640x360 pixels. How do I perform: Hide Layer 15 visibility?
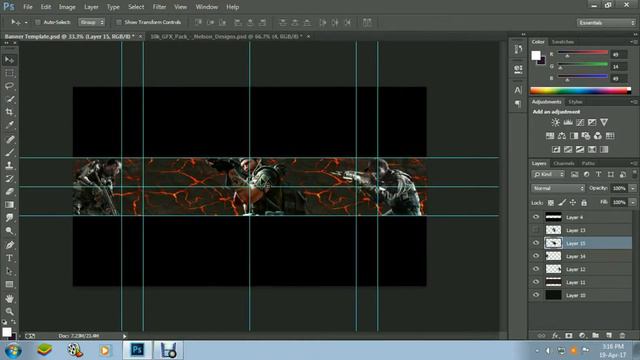pos(536,243)
